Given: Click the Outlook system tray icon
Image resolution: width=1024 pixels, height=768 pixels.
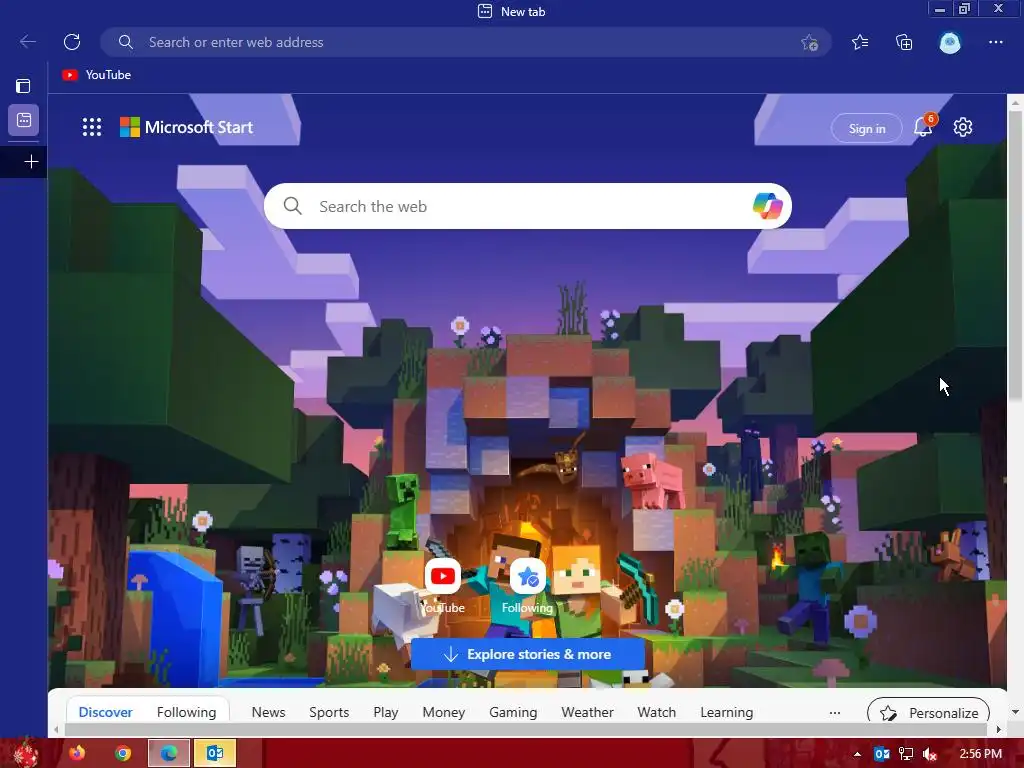Looking at the screenshot, I should tap(882, 754).
